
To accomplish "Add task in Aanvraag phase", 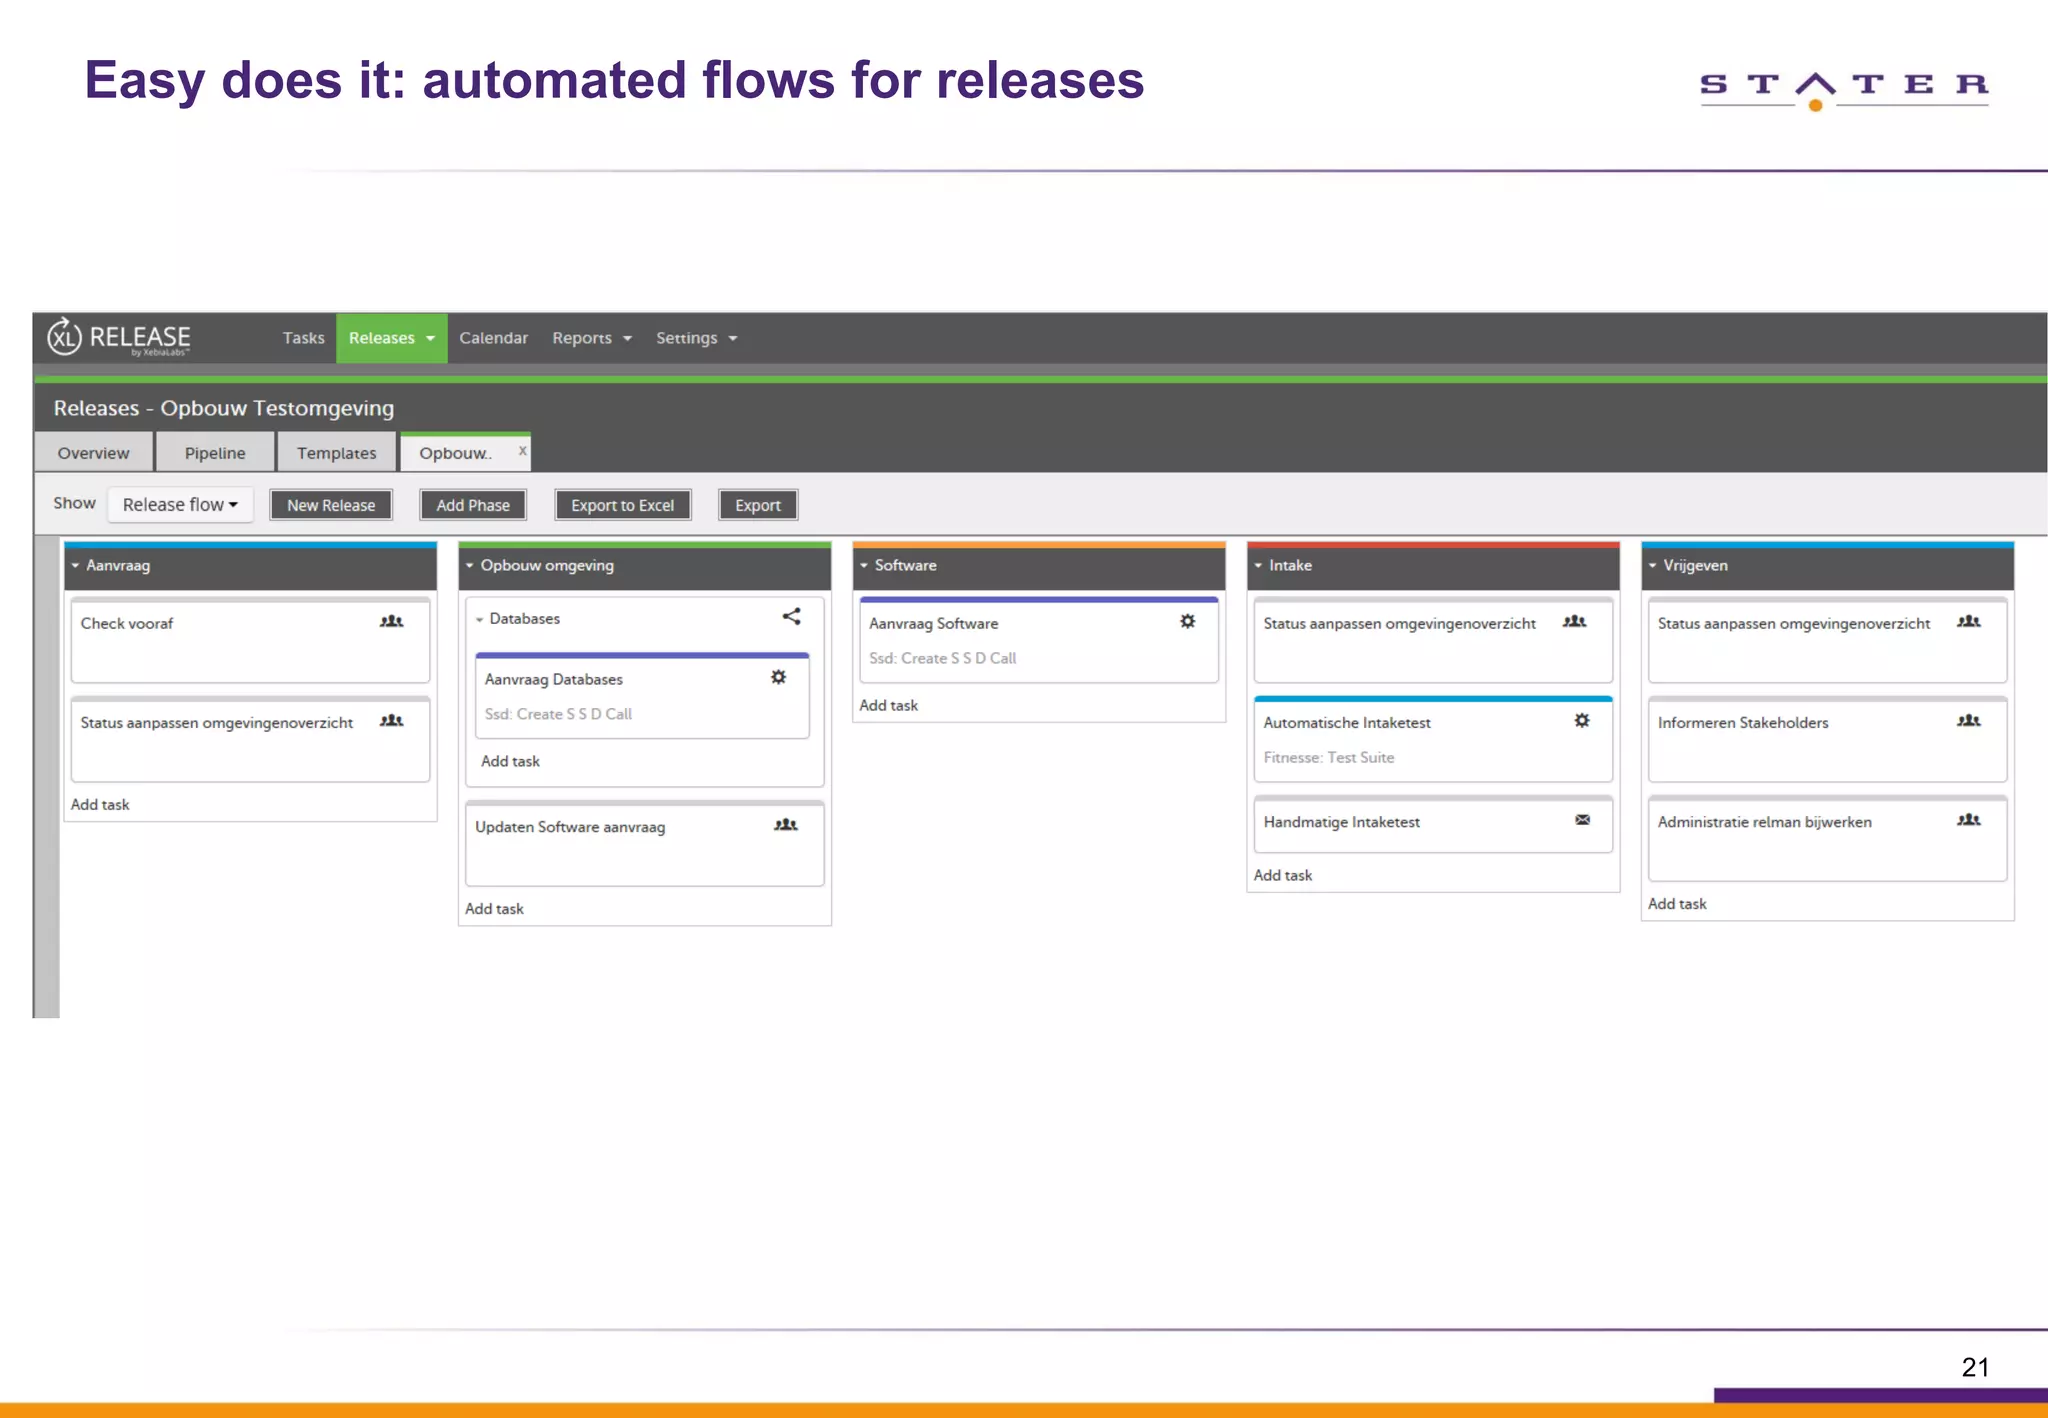I will [x=100, y=805].
